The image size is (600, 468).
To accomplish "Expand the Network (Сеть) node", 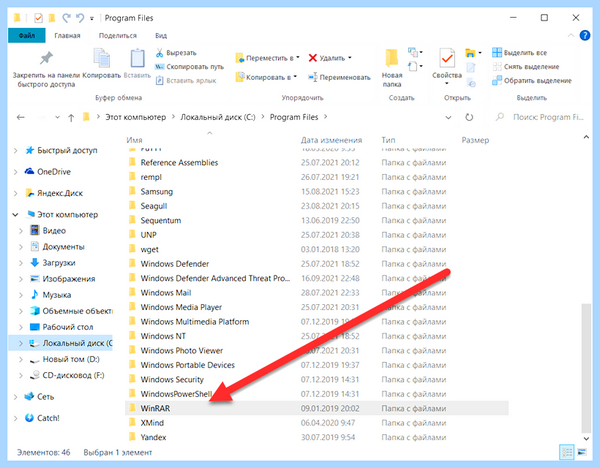I will [16, 397].
